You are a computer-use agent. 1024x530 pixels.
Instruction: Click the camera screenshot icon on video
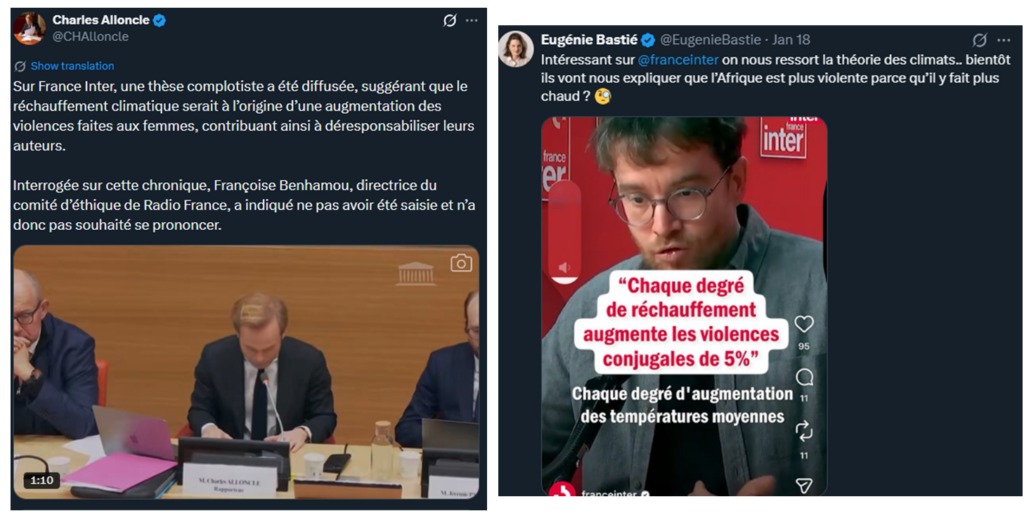[x=460, y=263]
